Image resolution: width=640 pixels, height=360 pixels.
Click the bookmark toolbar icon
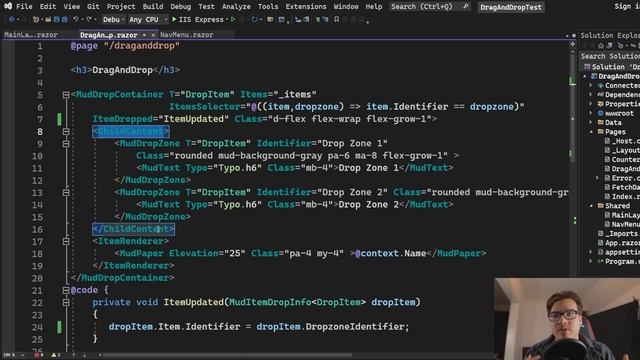pos(336,19)
